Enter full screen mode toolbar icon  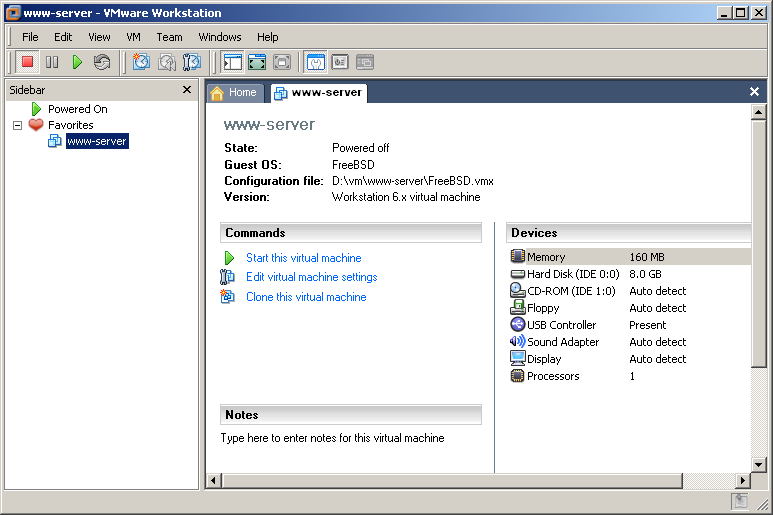pyautogui.click(x=281, y=62)
